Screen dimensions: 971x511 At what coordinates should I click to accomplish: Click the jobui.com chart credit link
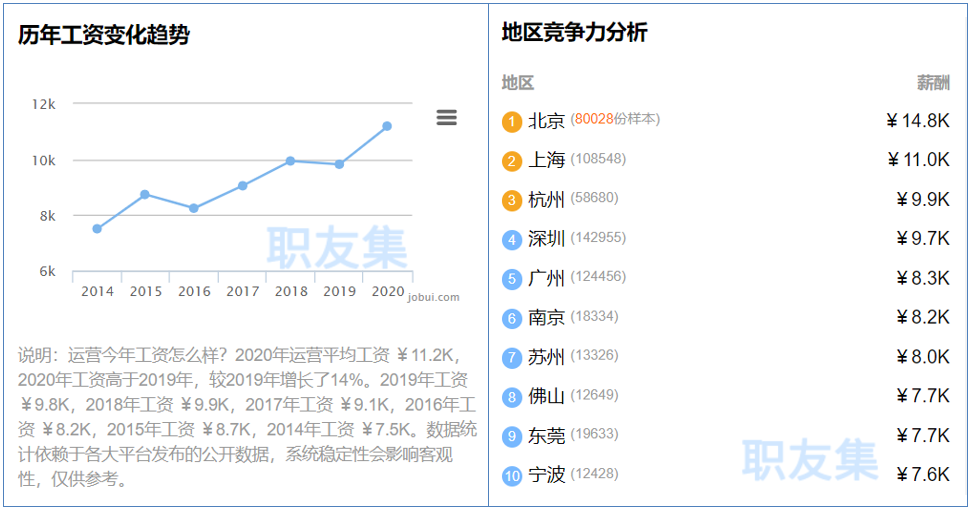click(x=433, y=297)
